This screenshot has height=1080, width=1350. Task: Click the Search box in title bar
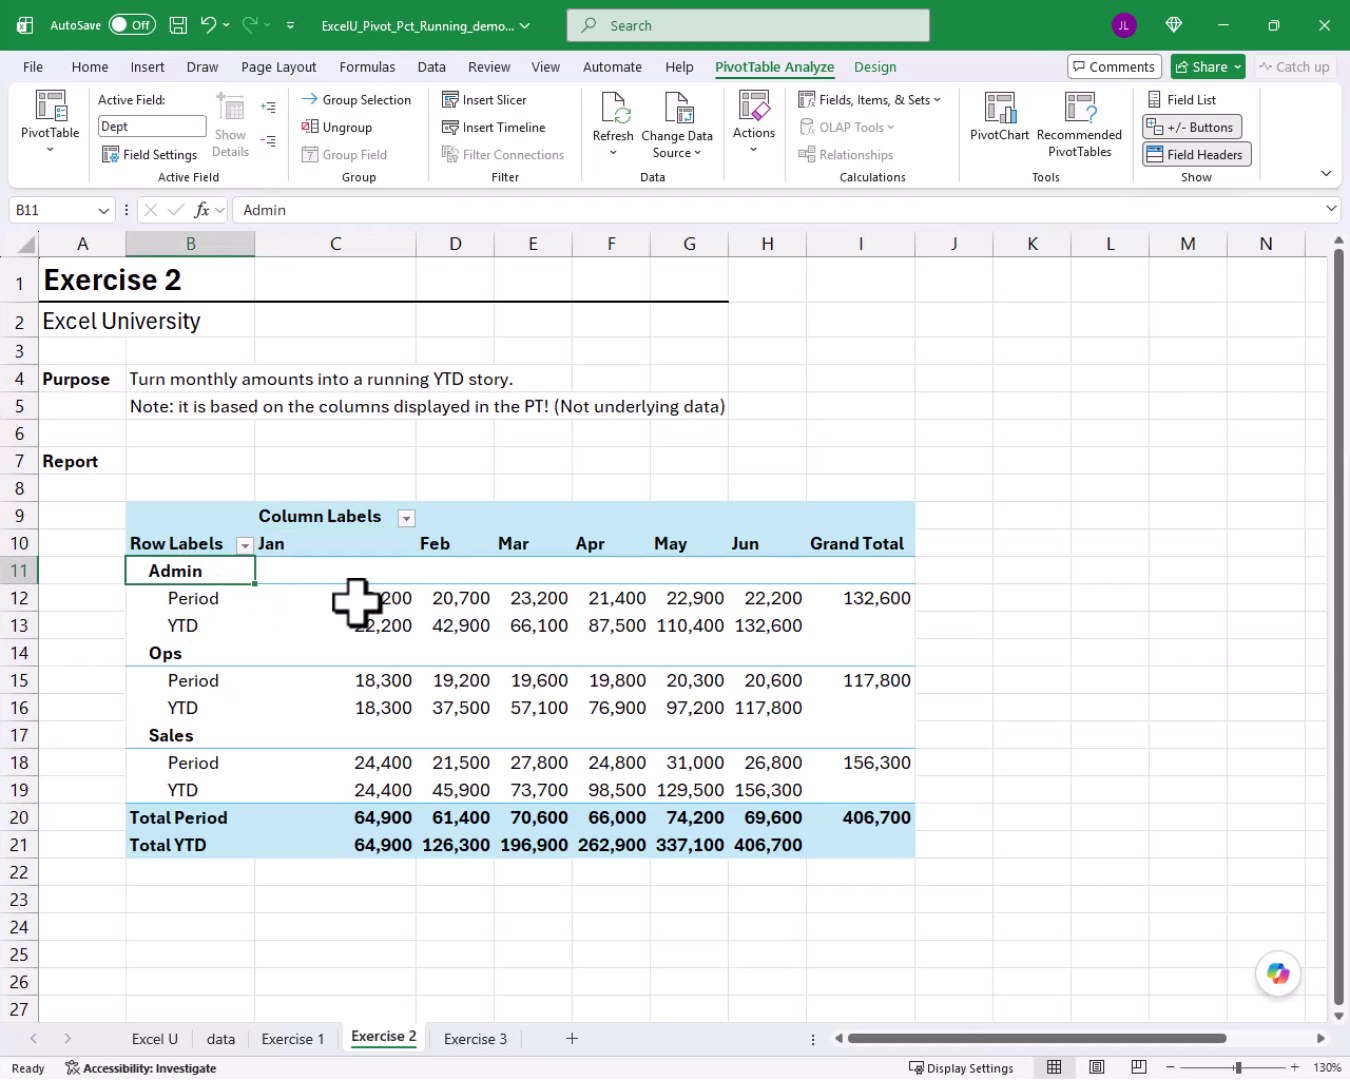748,25
